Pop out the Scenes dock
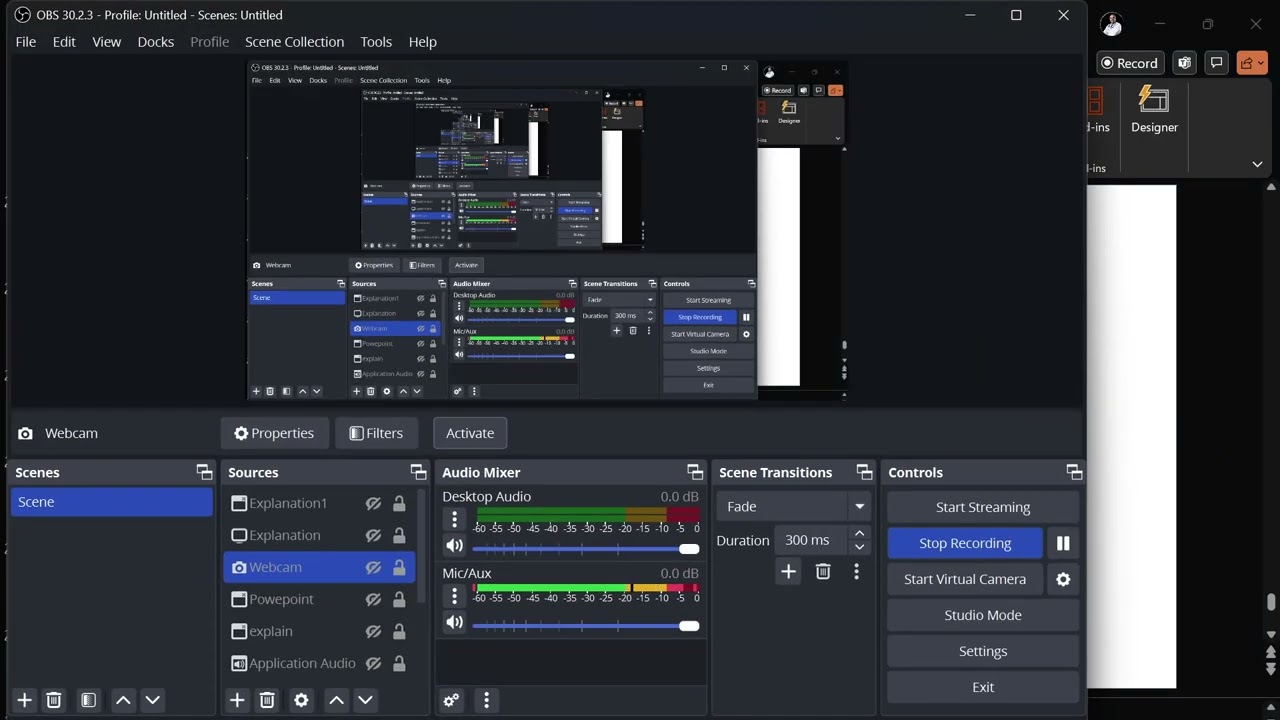 [204, 472]
